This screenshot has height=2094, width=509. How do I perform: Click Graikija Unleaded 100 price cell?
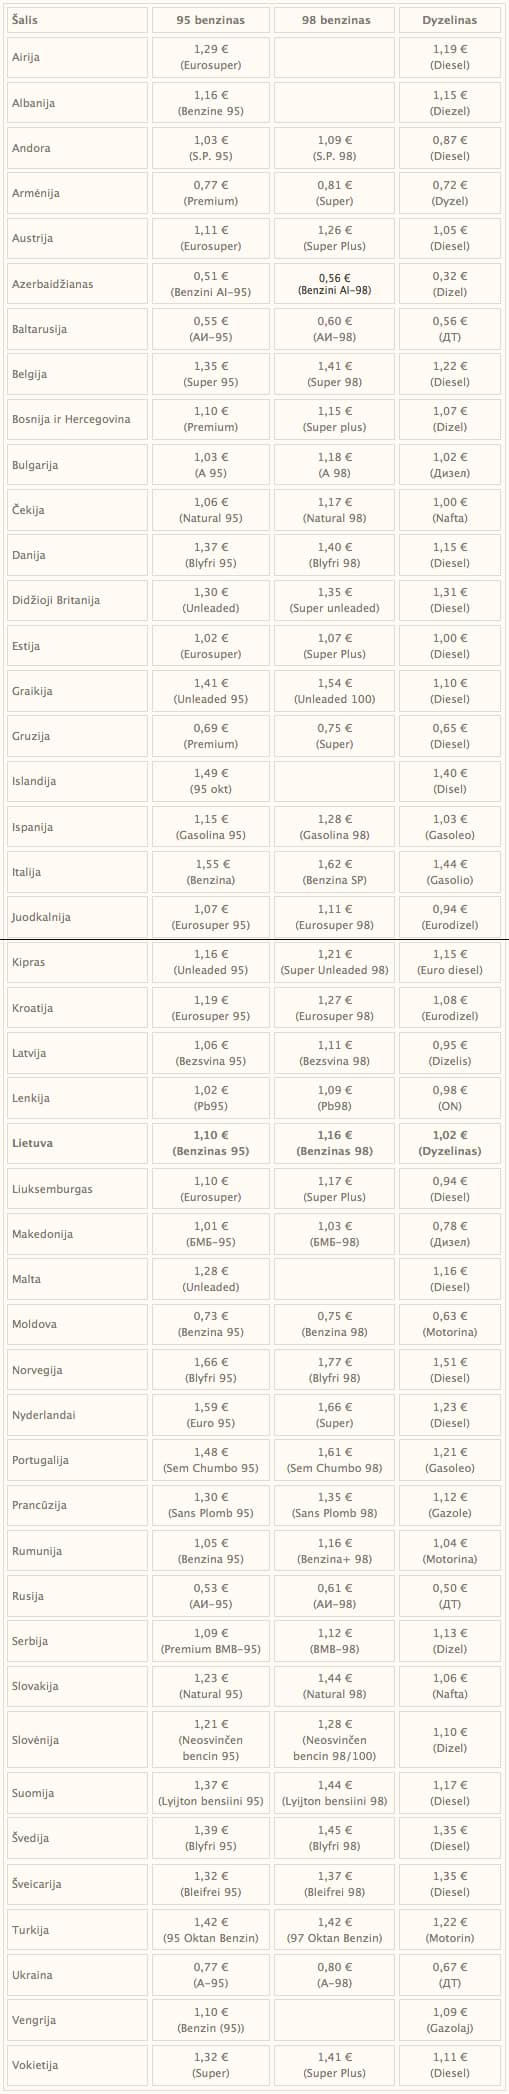[x=335, y=691]
